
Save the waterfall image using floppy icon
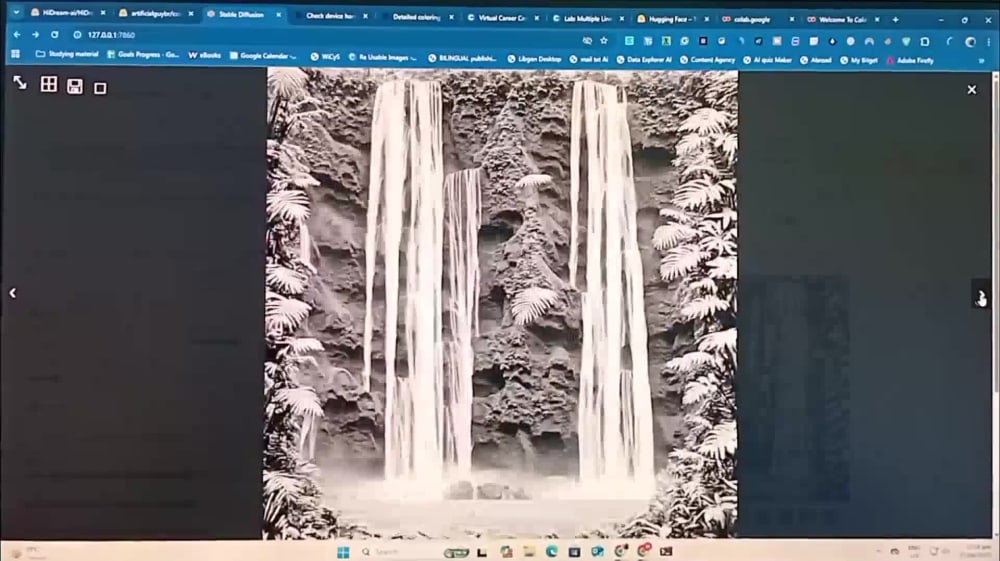(x=75, y=87)
